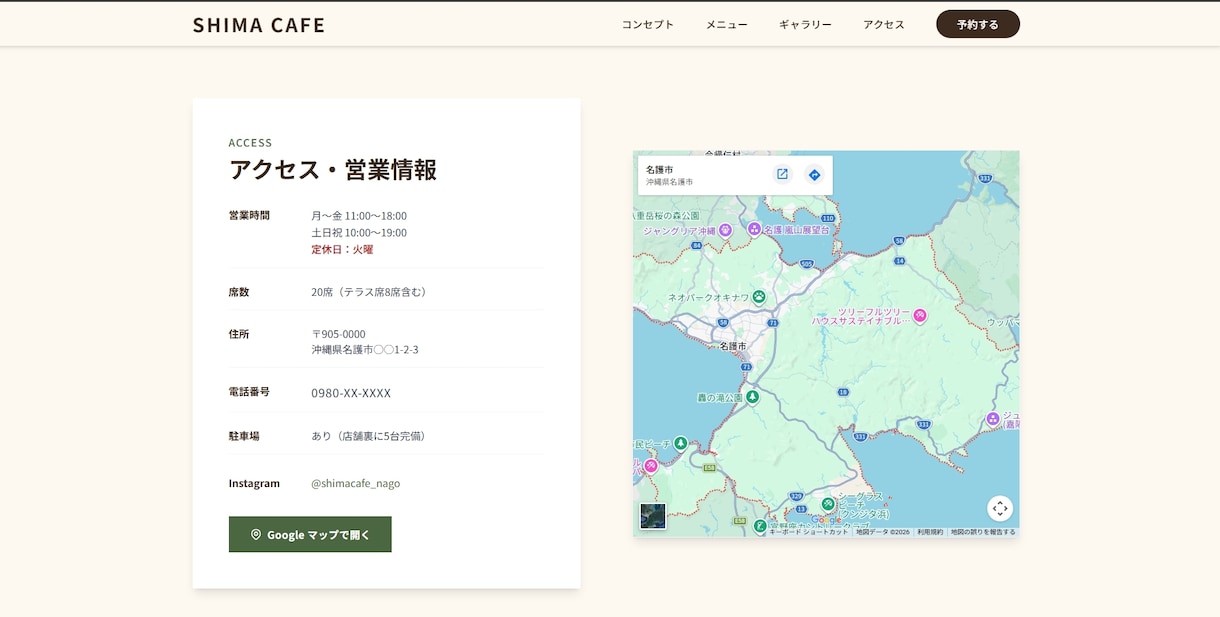Click the 月〜金 11:00〜18:00 hours line
The image size is (1220, 617).
coord(359,216)
